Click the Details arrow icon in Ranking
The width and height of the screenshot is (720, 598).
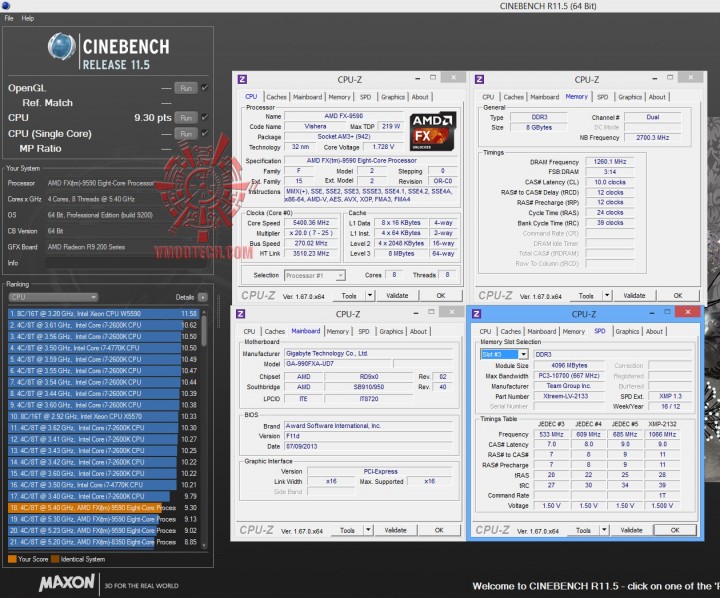click(202, 297)
